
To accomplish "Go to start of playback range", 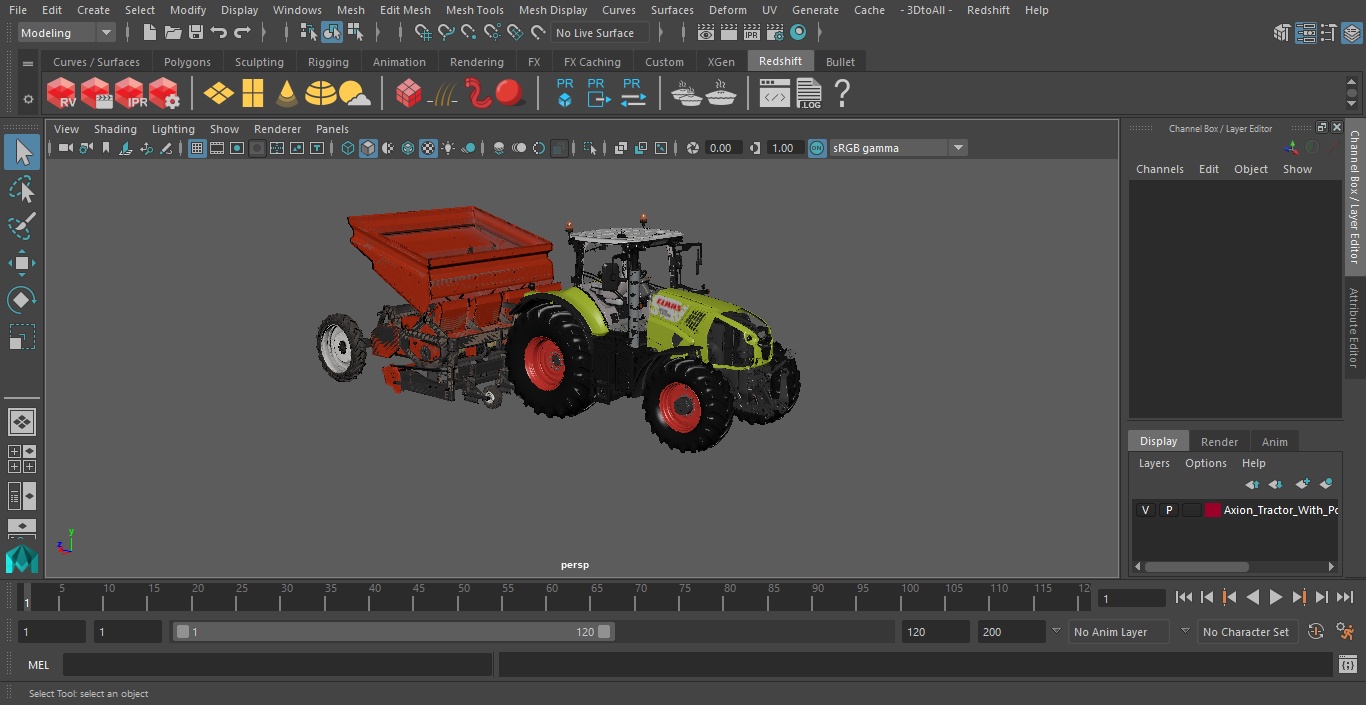I will point(1184,597).
